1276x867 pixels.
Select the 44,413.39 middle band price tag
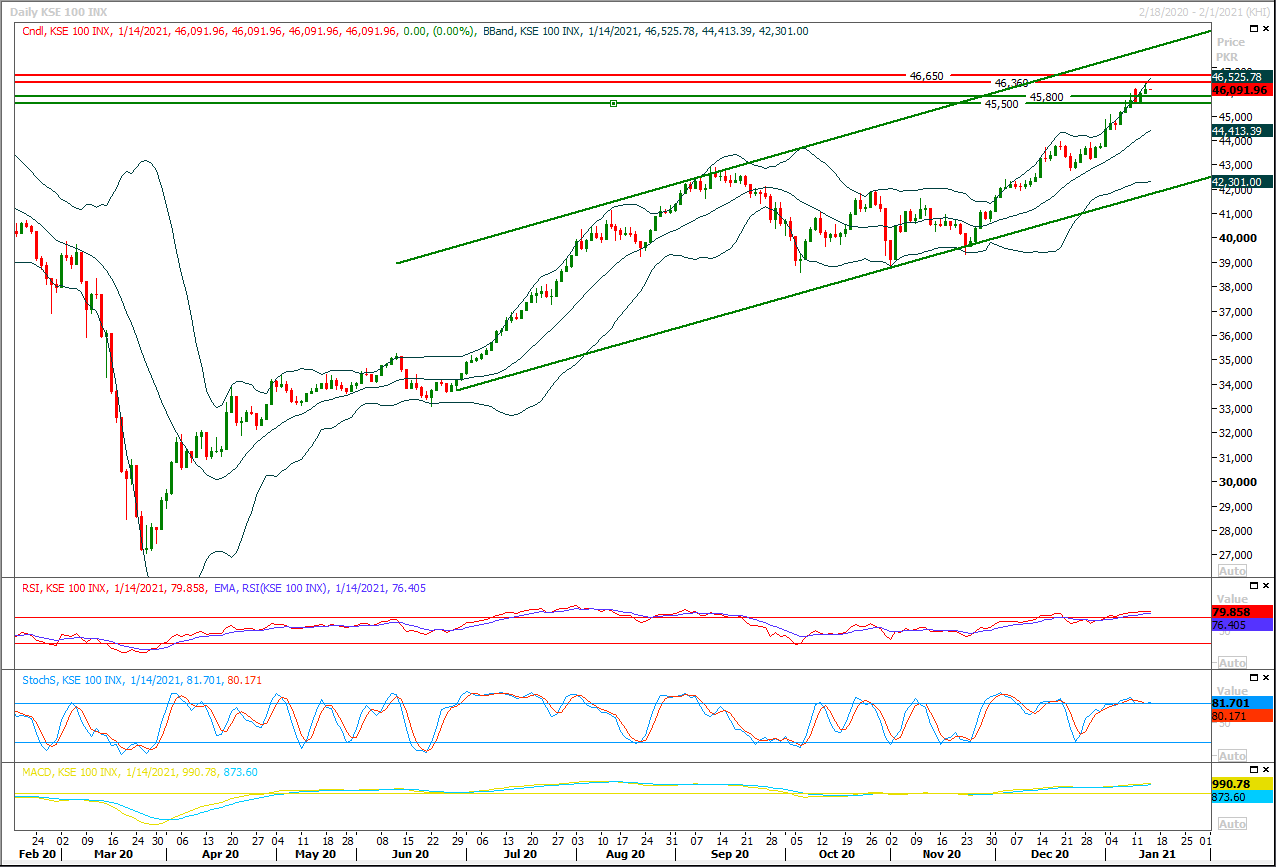[1241, 131]
